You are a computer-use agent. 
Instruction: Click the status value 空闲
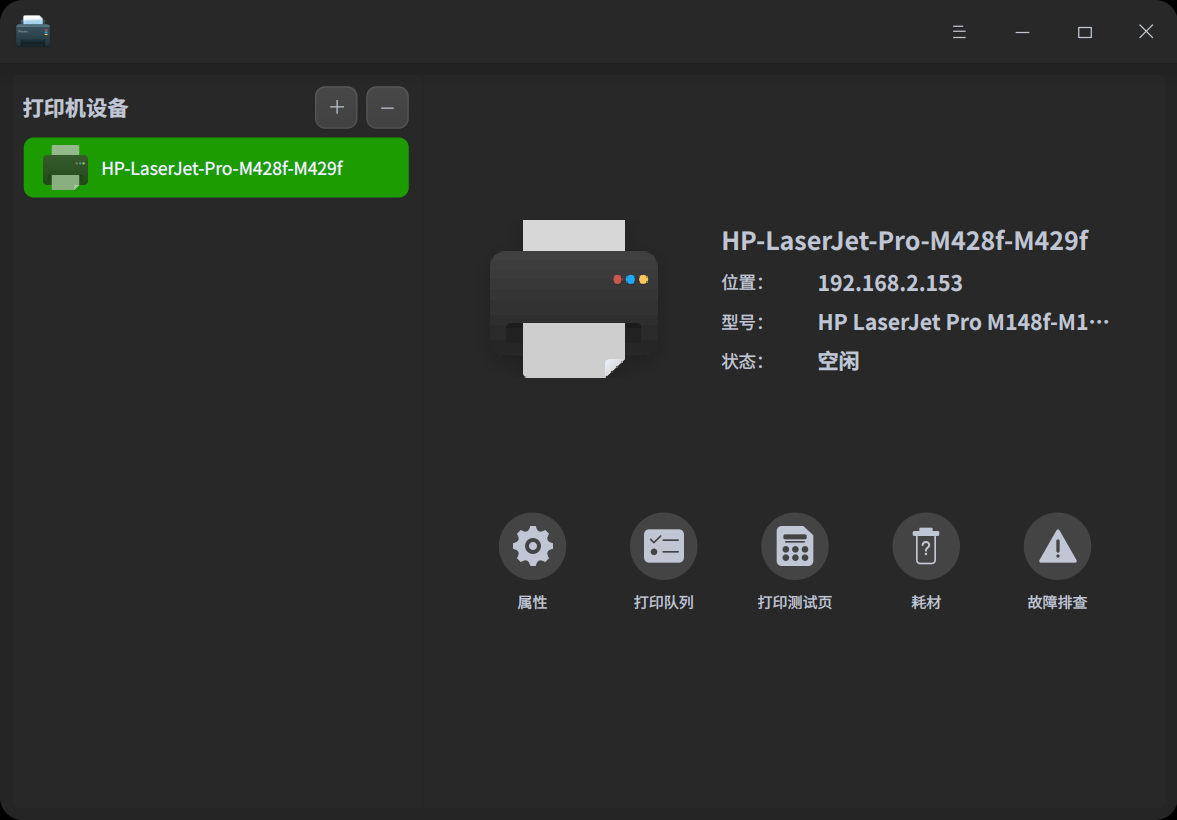pyautogui.click(x=838, y=361)
